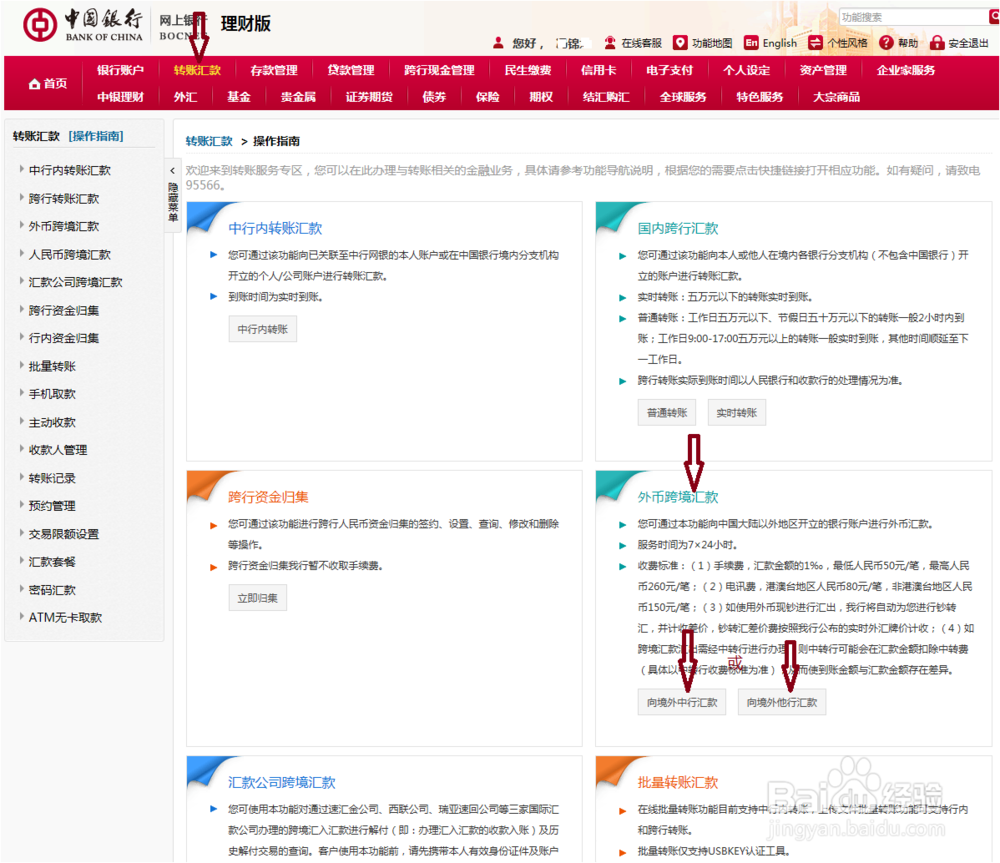Expand 人民币跨境汇款 sidebar item
The image size is (1000, 863).
point(70,254)
